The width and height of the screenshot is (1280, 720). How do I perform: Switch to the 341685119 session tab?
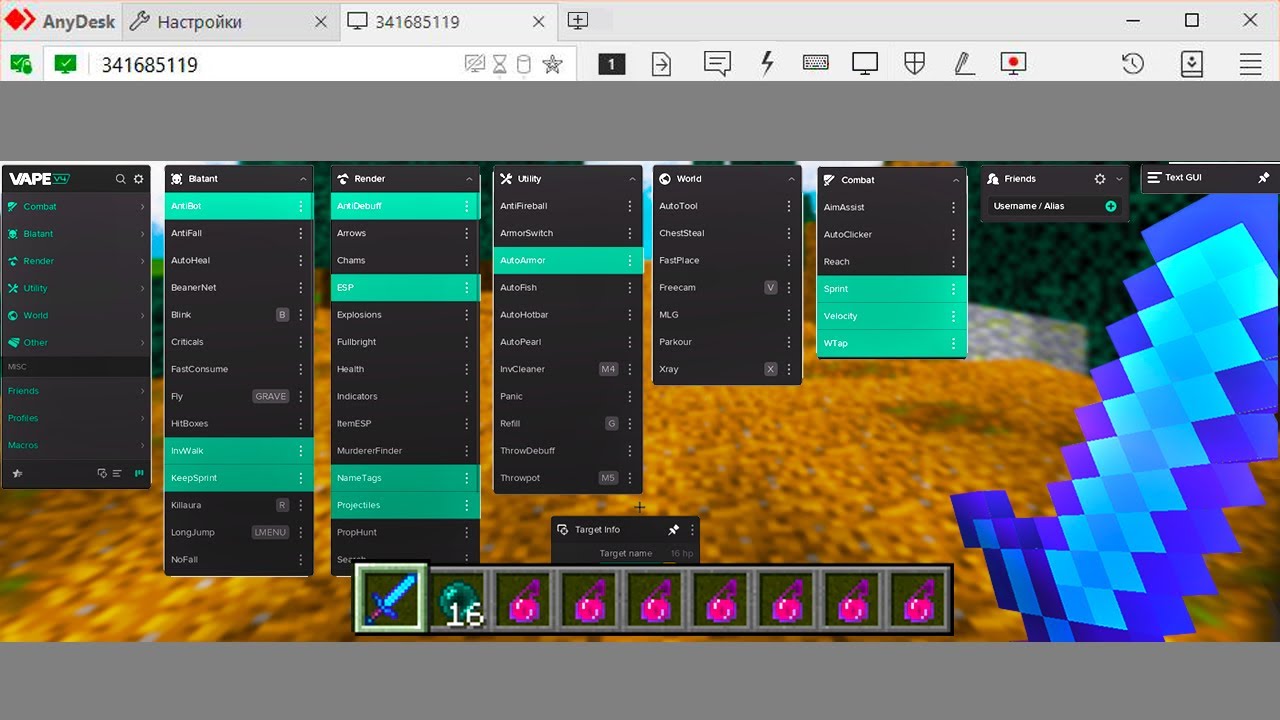449,21
